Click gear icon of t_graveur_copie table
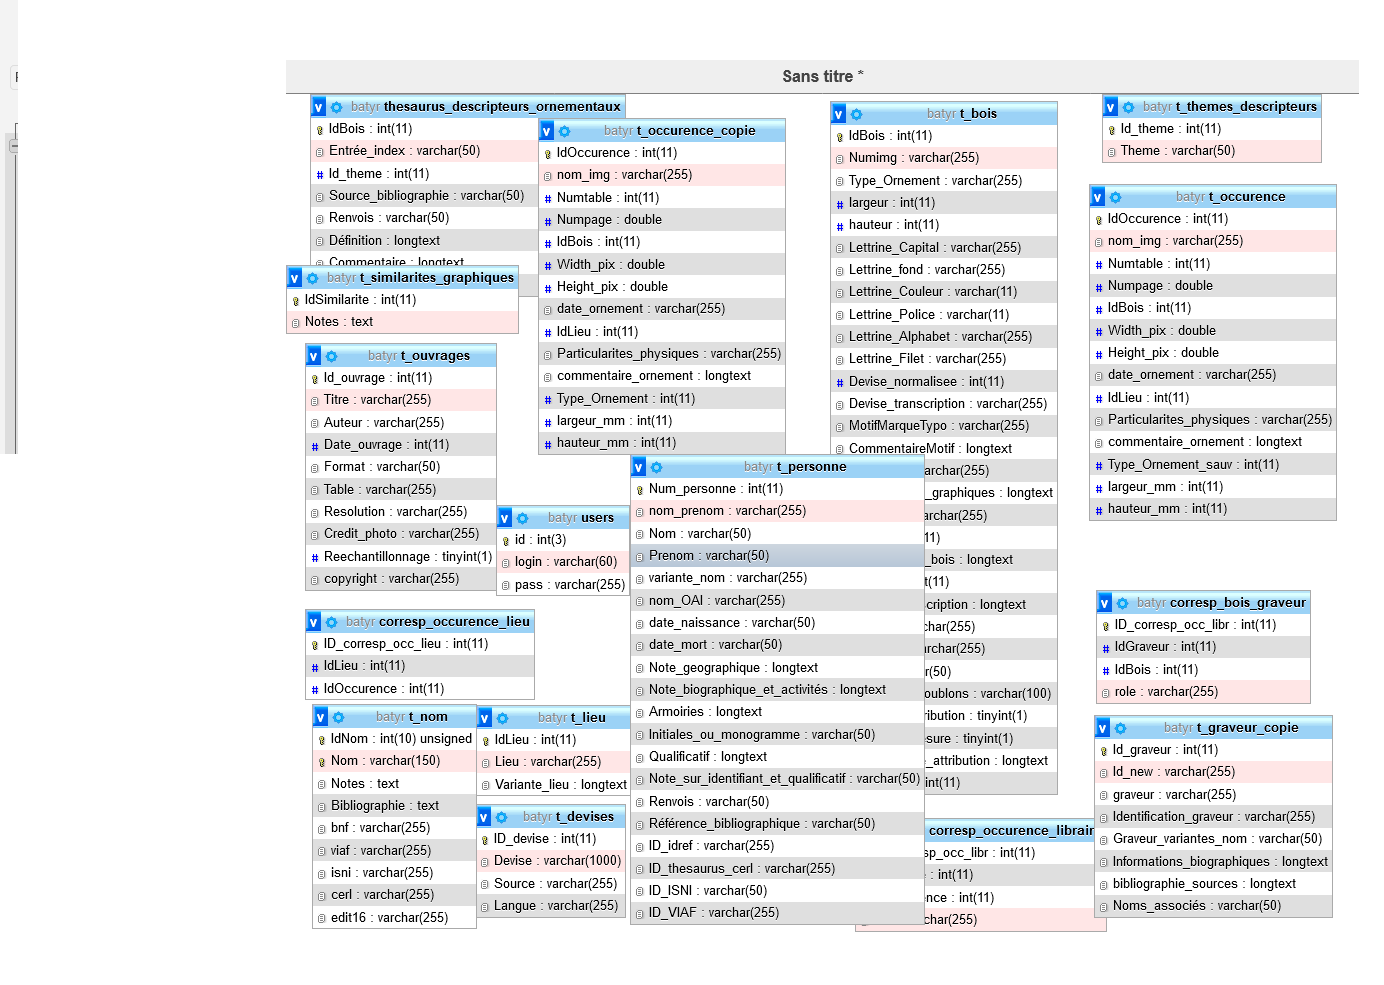Screen dimensions: 1384x985 point(1121,728)
